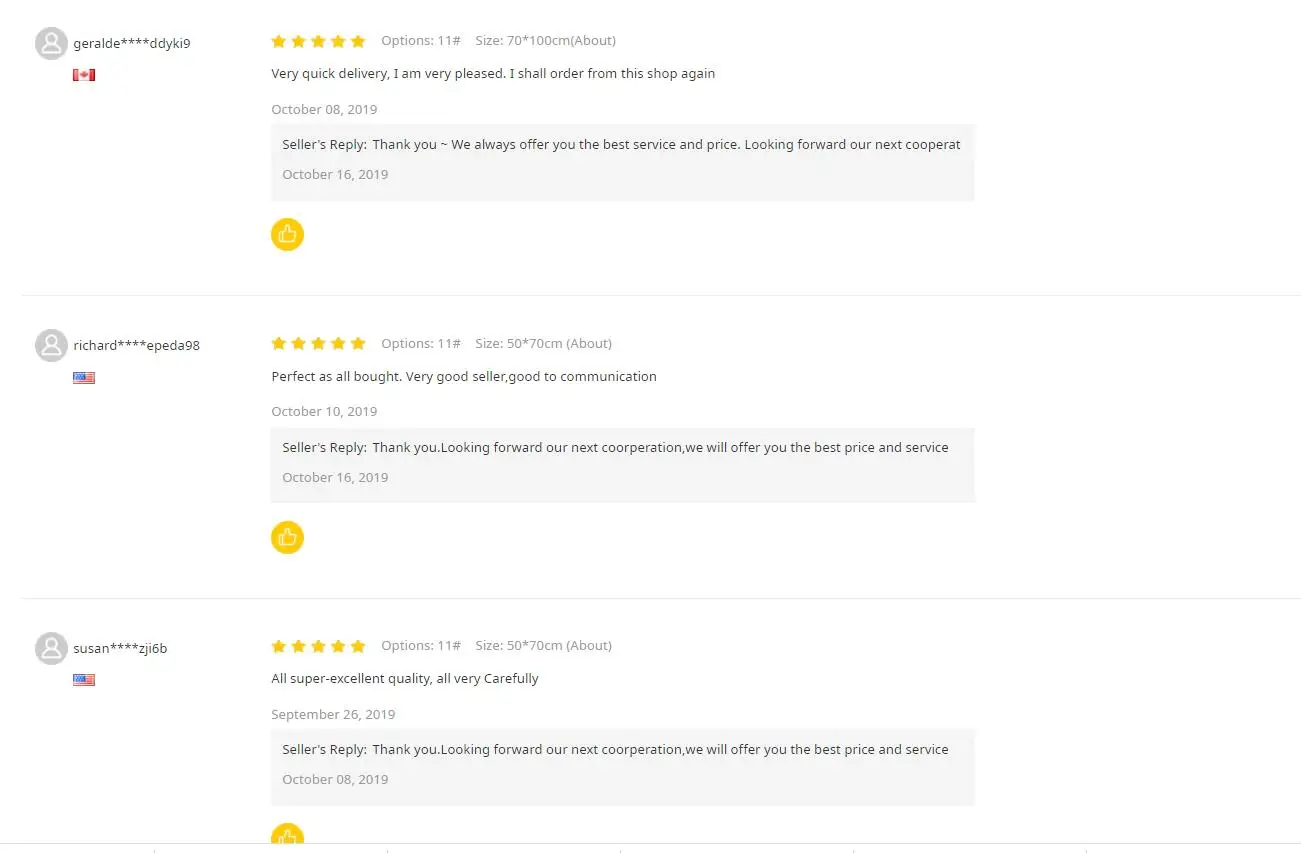Click the 'All super-excellent quality' review text
The width and height of the screenshot is (1301, 853).
(405, 678)
